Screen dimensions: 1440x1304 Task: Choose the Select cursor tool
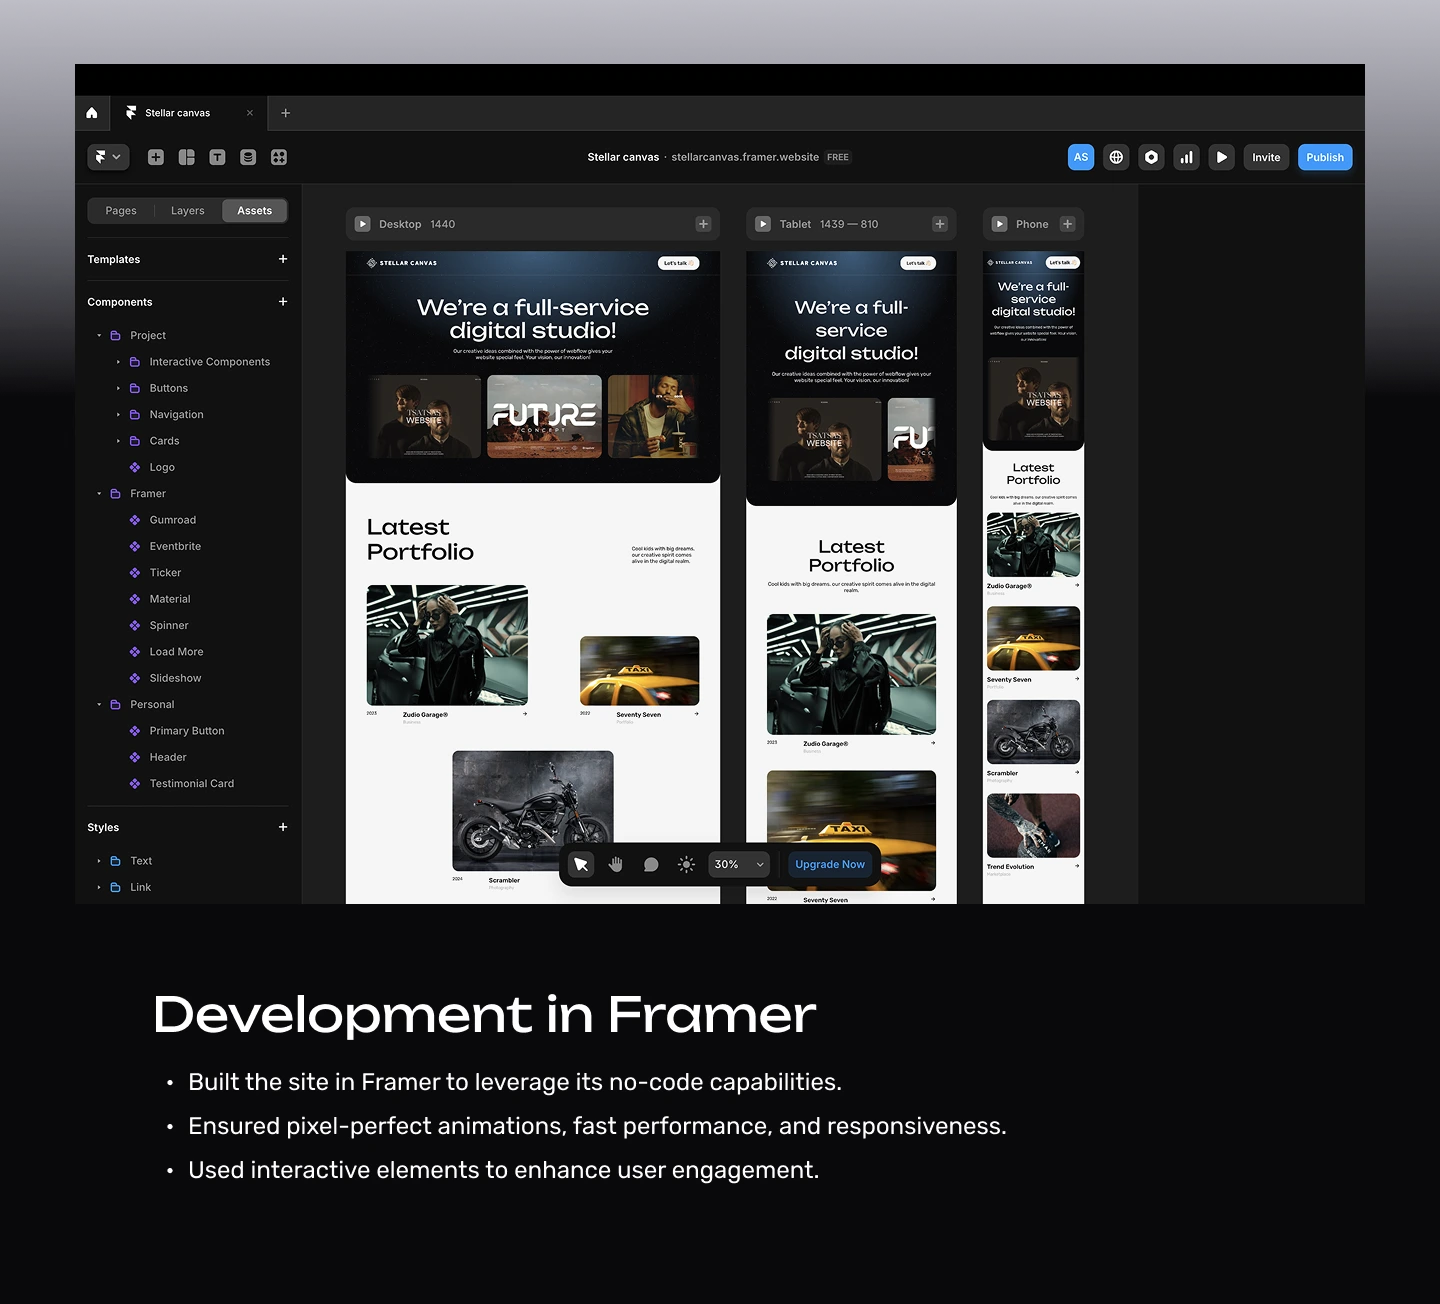581,864
